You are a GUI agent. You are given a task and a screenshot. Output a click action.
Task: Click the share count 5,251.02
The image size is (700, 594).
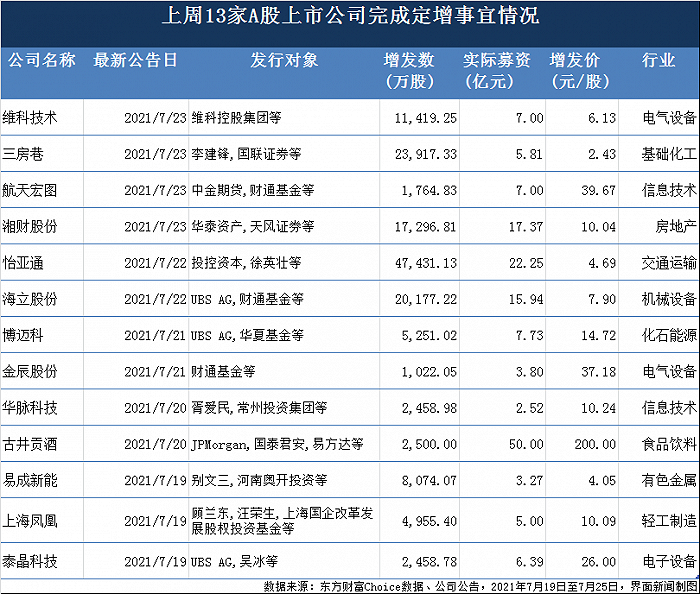point(429,335)
